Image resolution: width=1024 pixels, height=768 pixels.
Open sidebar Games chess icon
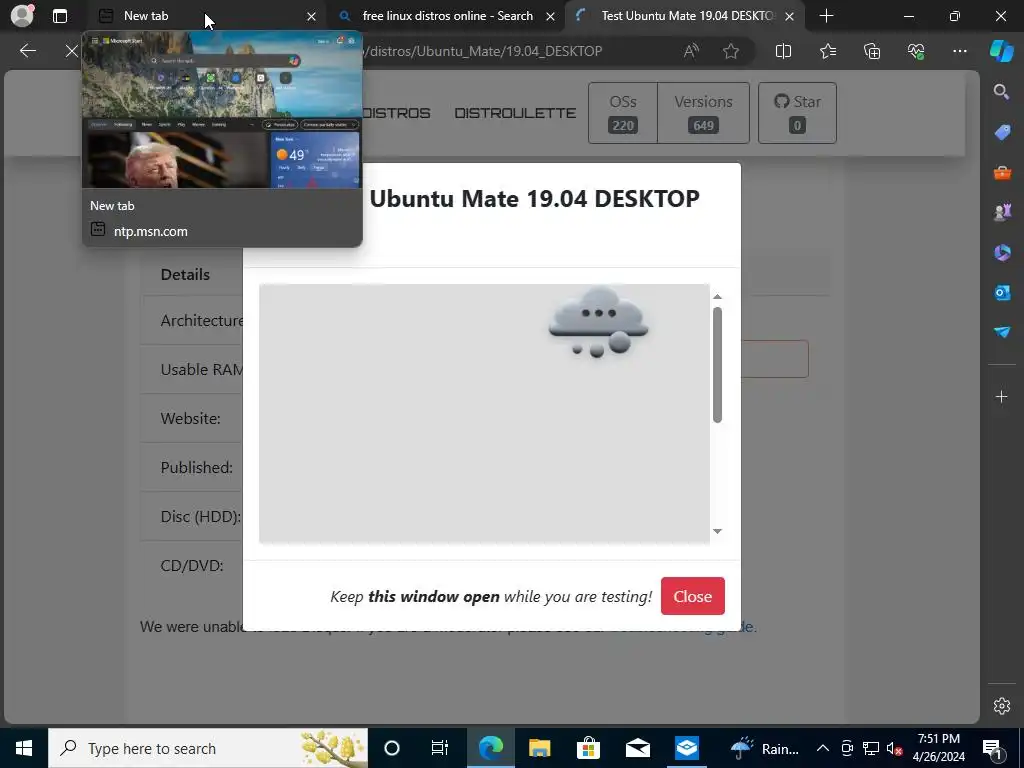pyautogui.click(x=1002, y=212)
